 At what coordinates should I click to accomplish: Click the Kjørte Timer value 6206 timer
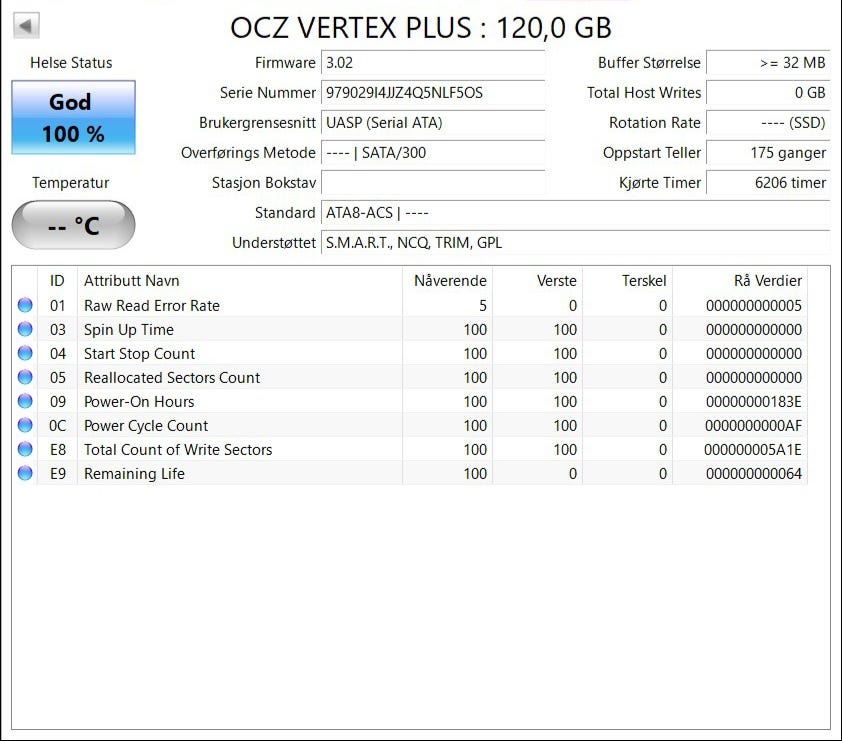768,183
